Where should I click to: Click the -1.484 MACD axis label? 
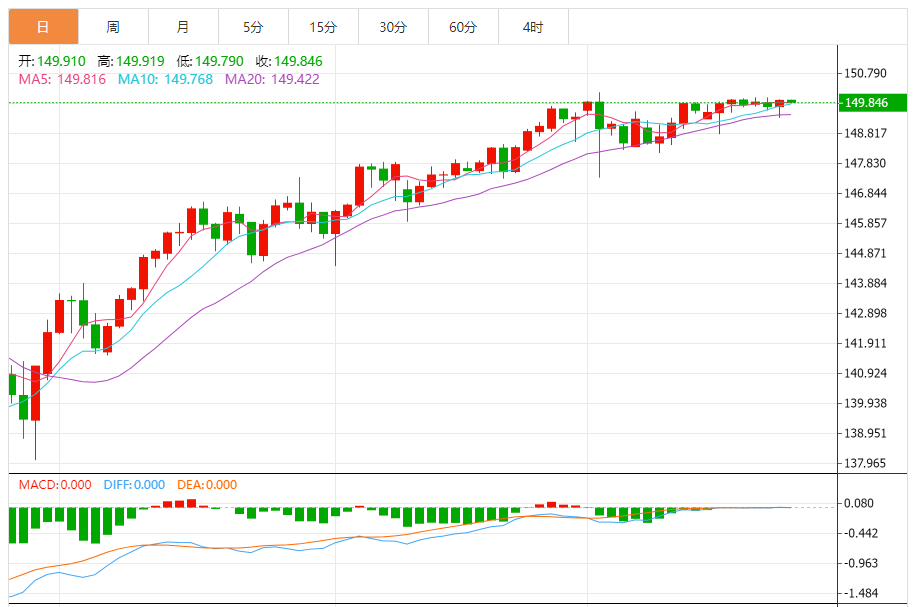pos(861,593)
